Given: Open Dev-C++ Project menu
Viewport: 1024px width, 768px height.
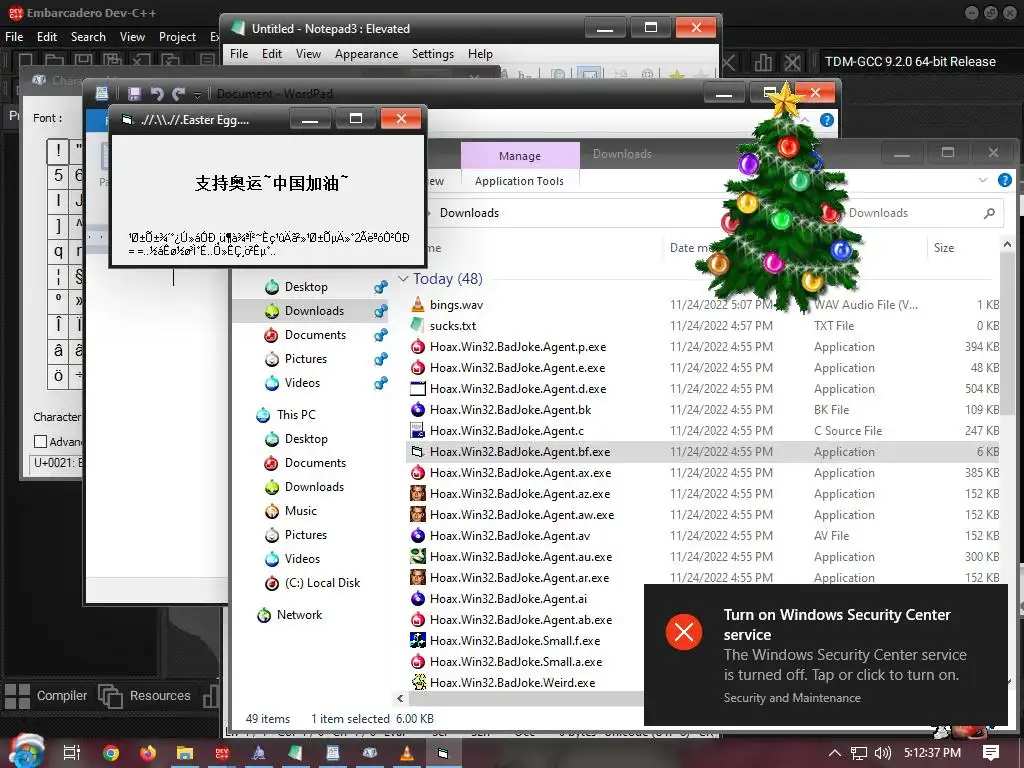Looking at the screenshot, I should (x=177, y=37).
